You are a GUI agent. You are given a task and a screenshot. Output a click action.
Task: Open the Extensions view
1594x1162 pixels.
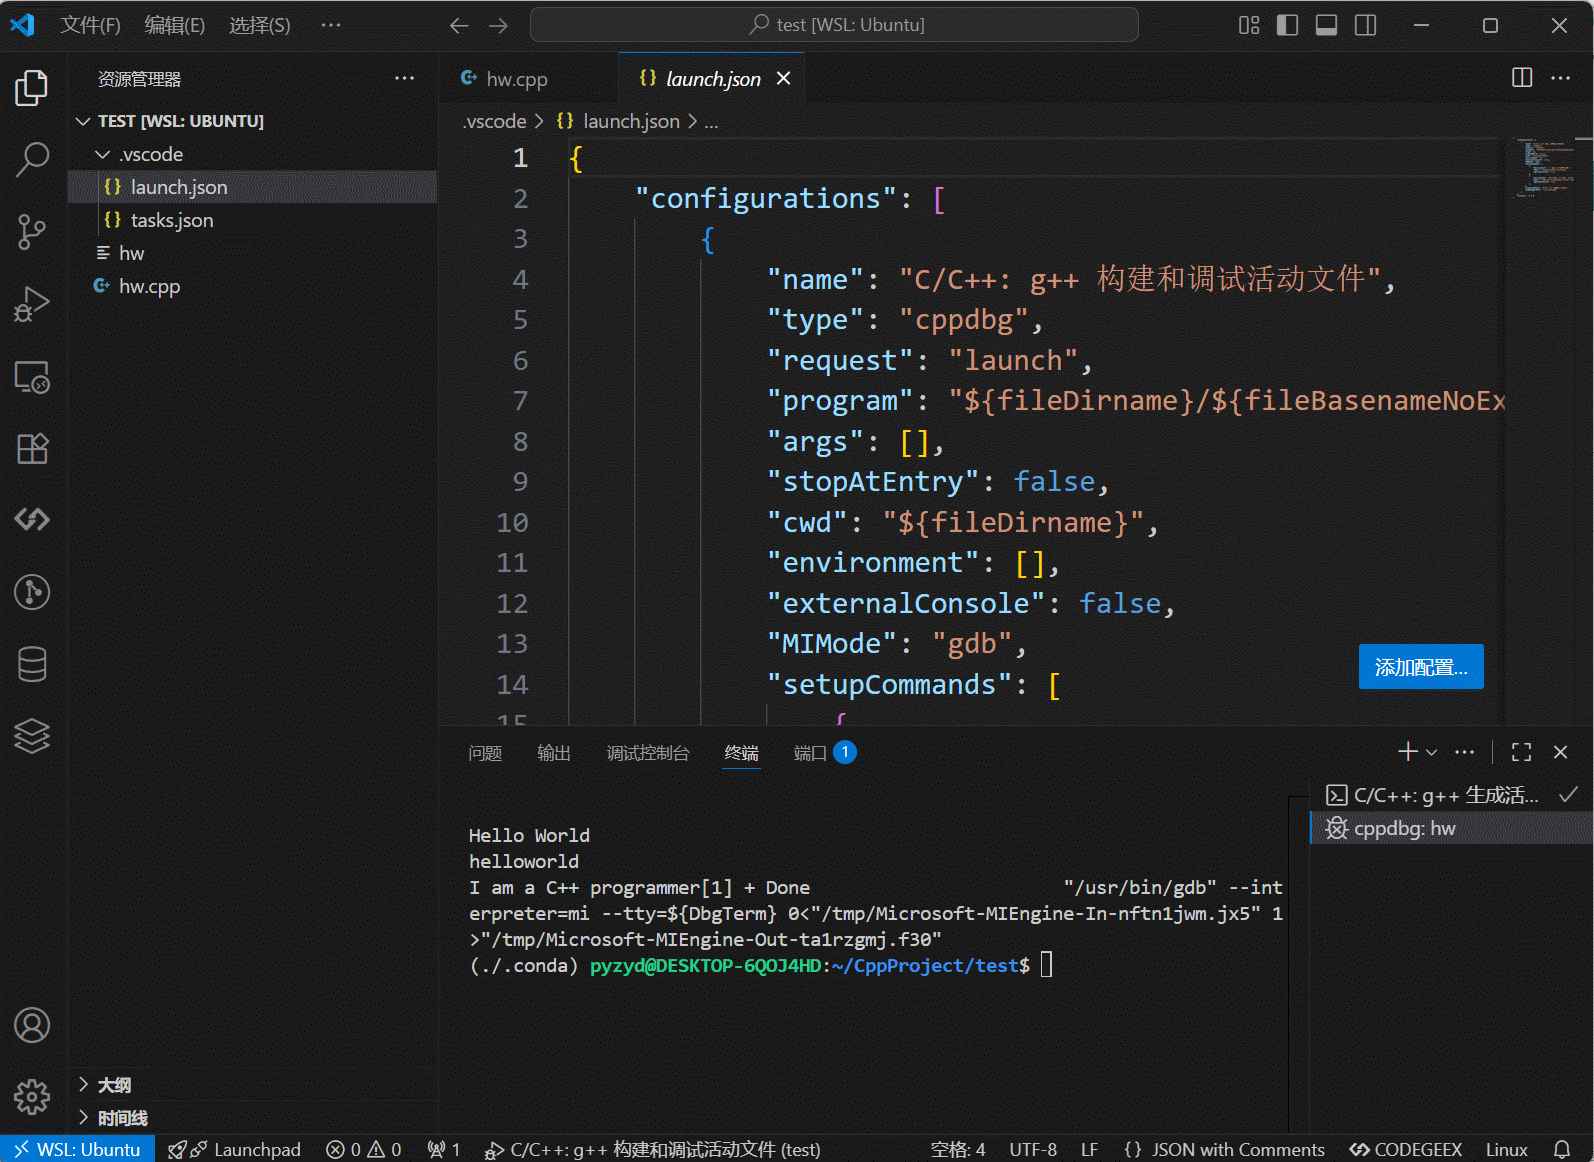coord(32,449)
